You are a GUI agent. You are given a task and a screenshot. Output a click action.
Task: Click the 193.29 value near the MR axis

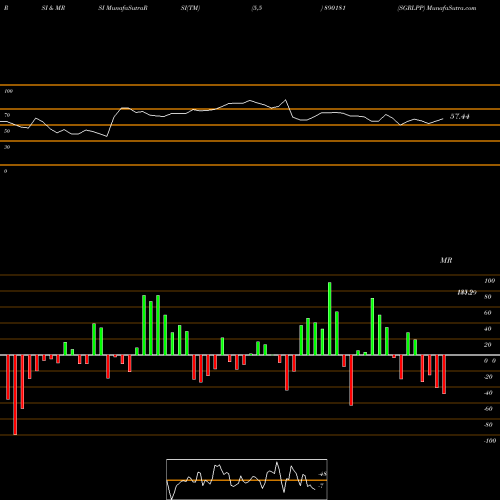(467, 293)
